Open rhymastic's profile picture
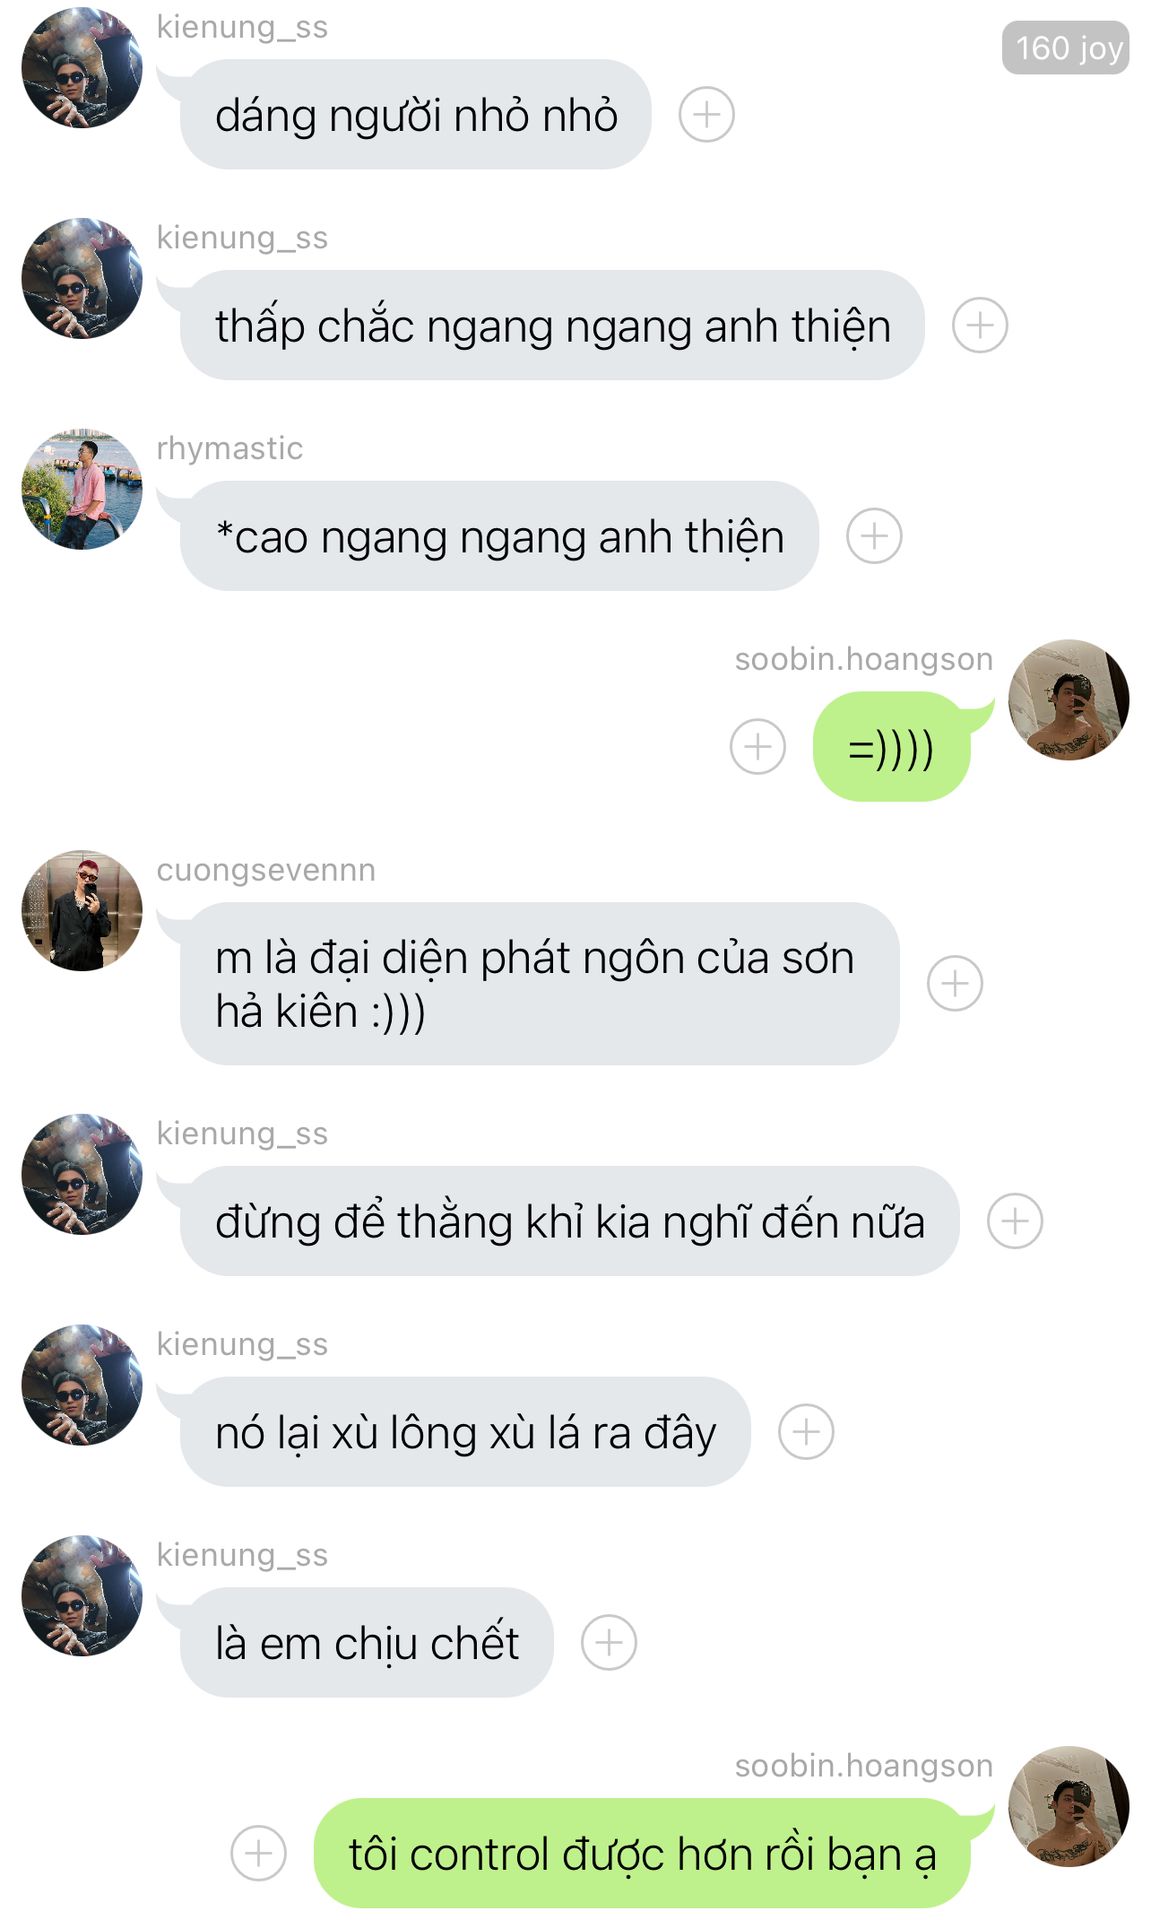The width and height of the screenshot is (1151, 1920). 82,489
